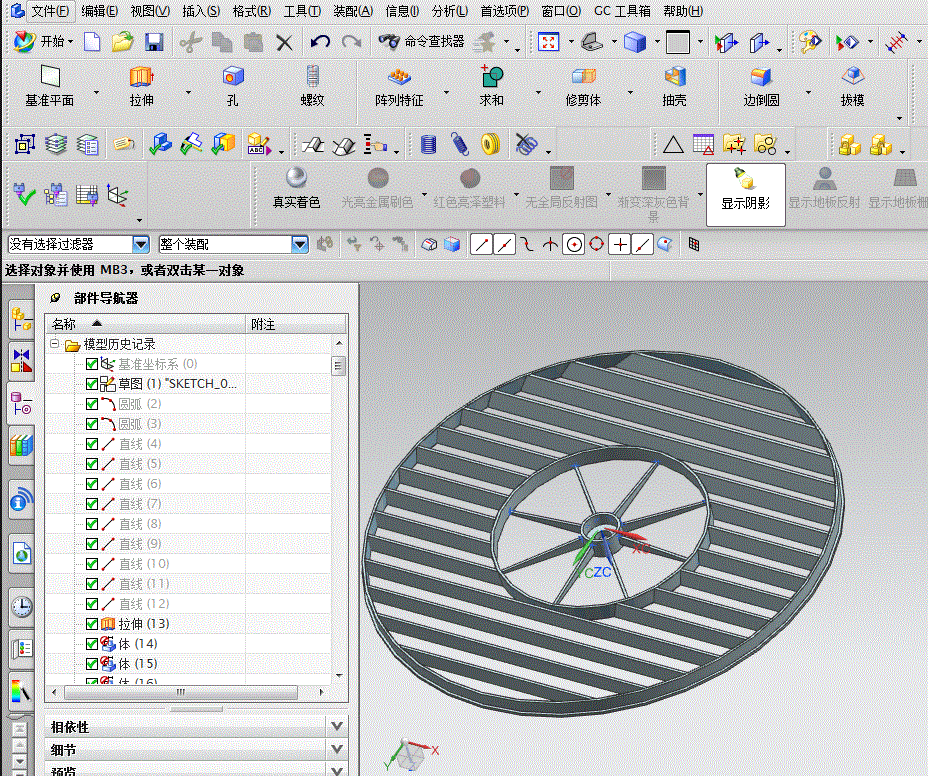Open the 视图(V) menu
The width and height of the screenshot is (928, 776).
coord(150,11)
